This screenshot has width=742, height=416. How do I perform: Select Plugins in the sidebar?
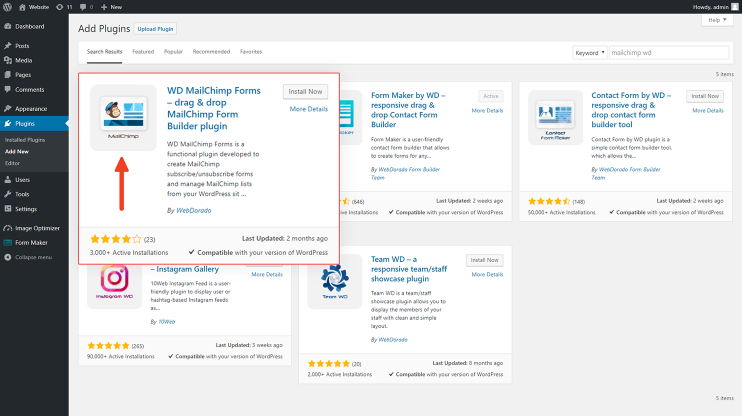coord(34,124)
